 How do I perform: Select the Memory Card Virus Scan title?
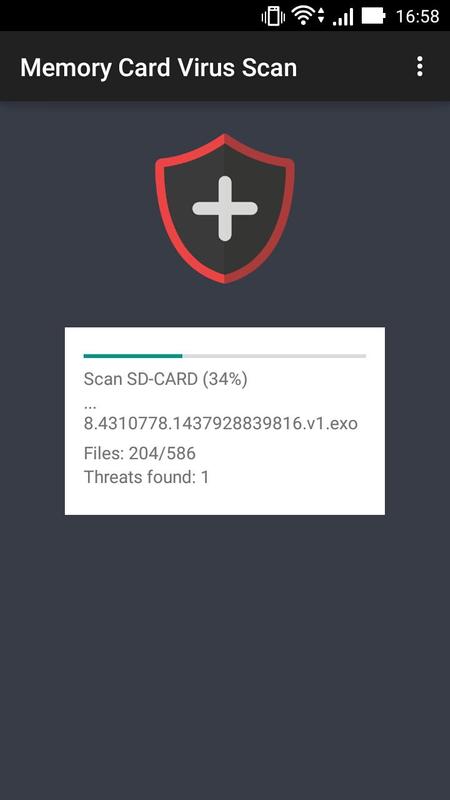(x=158, y=67)
